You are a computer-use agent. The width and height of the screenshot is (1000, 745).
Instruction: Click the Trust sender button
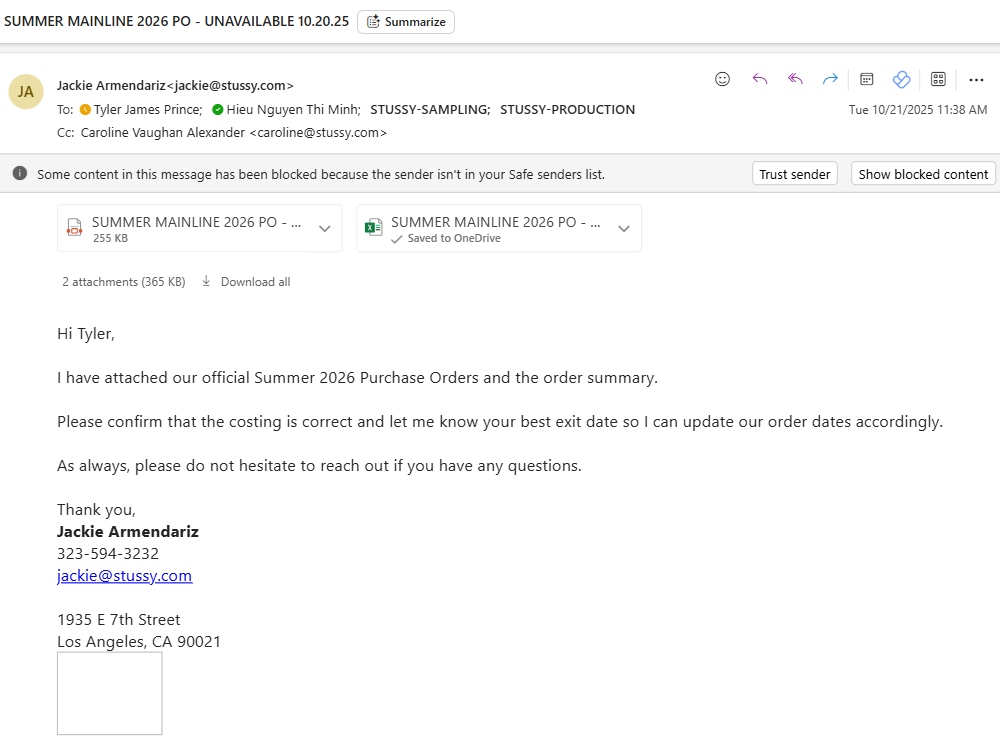(x=795, y=174)
